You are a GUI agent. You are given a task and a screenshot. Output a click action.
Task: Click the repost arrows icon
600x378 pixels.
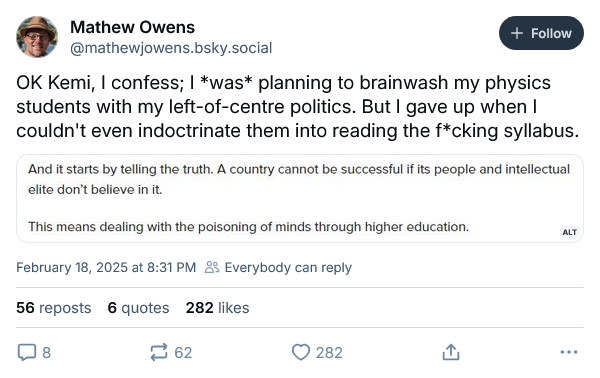pyautogui.click(x=159, y=352)
